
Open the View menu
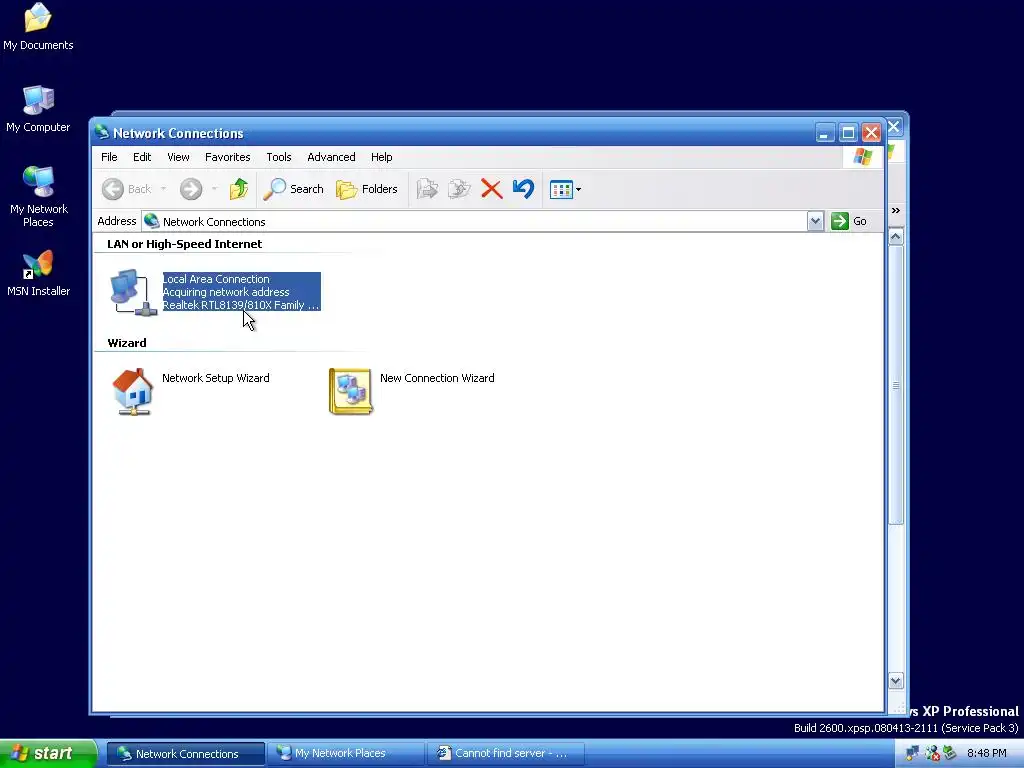point(178,157)
